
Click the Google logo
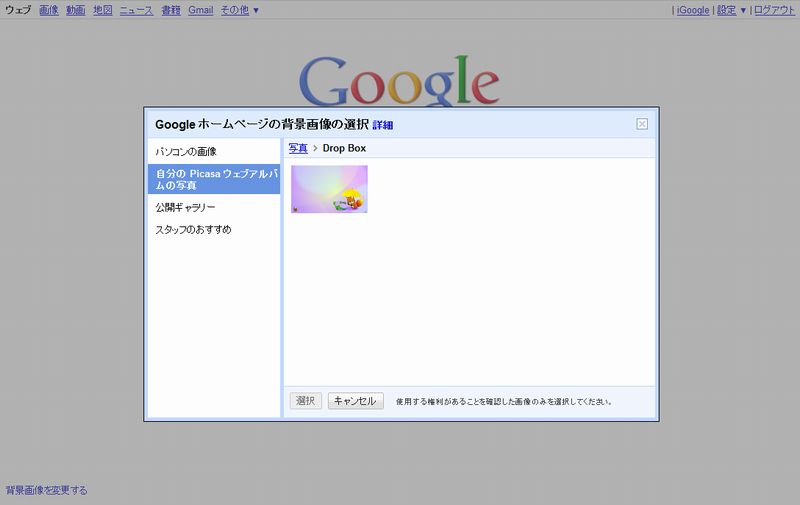[x=399, y=81]
